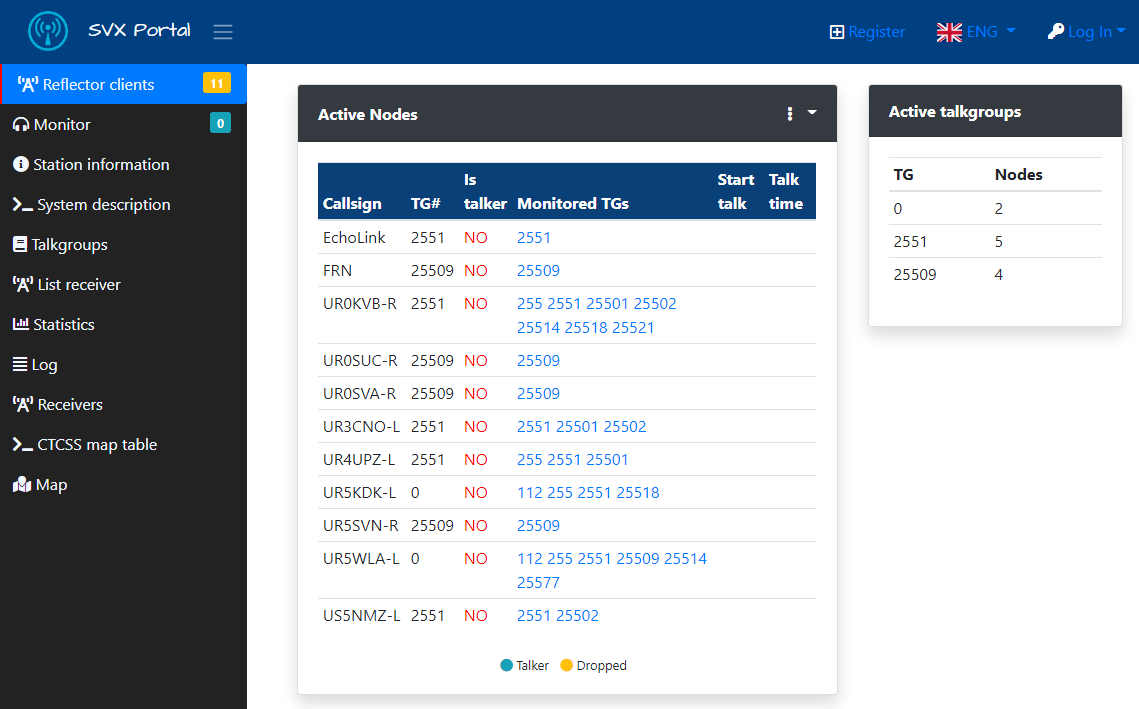The width and height of the screenshot is (1139, 709).
Task: Click the Reflector clients count badge
Action: pyautogui.click(x=217, y=83)
